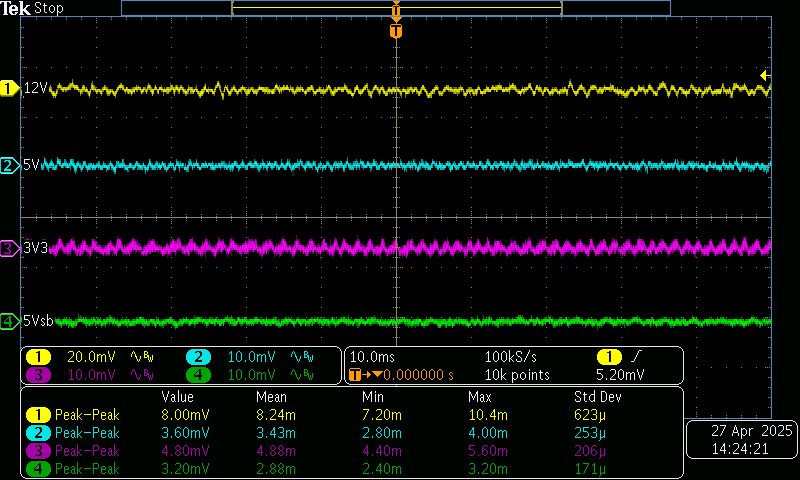Click the magenta 3V3 waveform trace
This screenshot has height=480, width=800.
coord(408,247)
